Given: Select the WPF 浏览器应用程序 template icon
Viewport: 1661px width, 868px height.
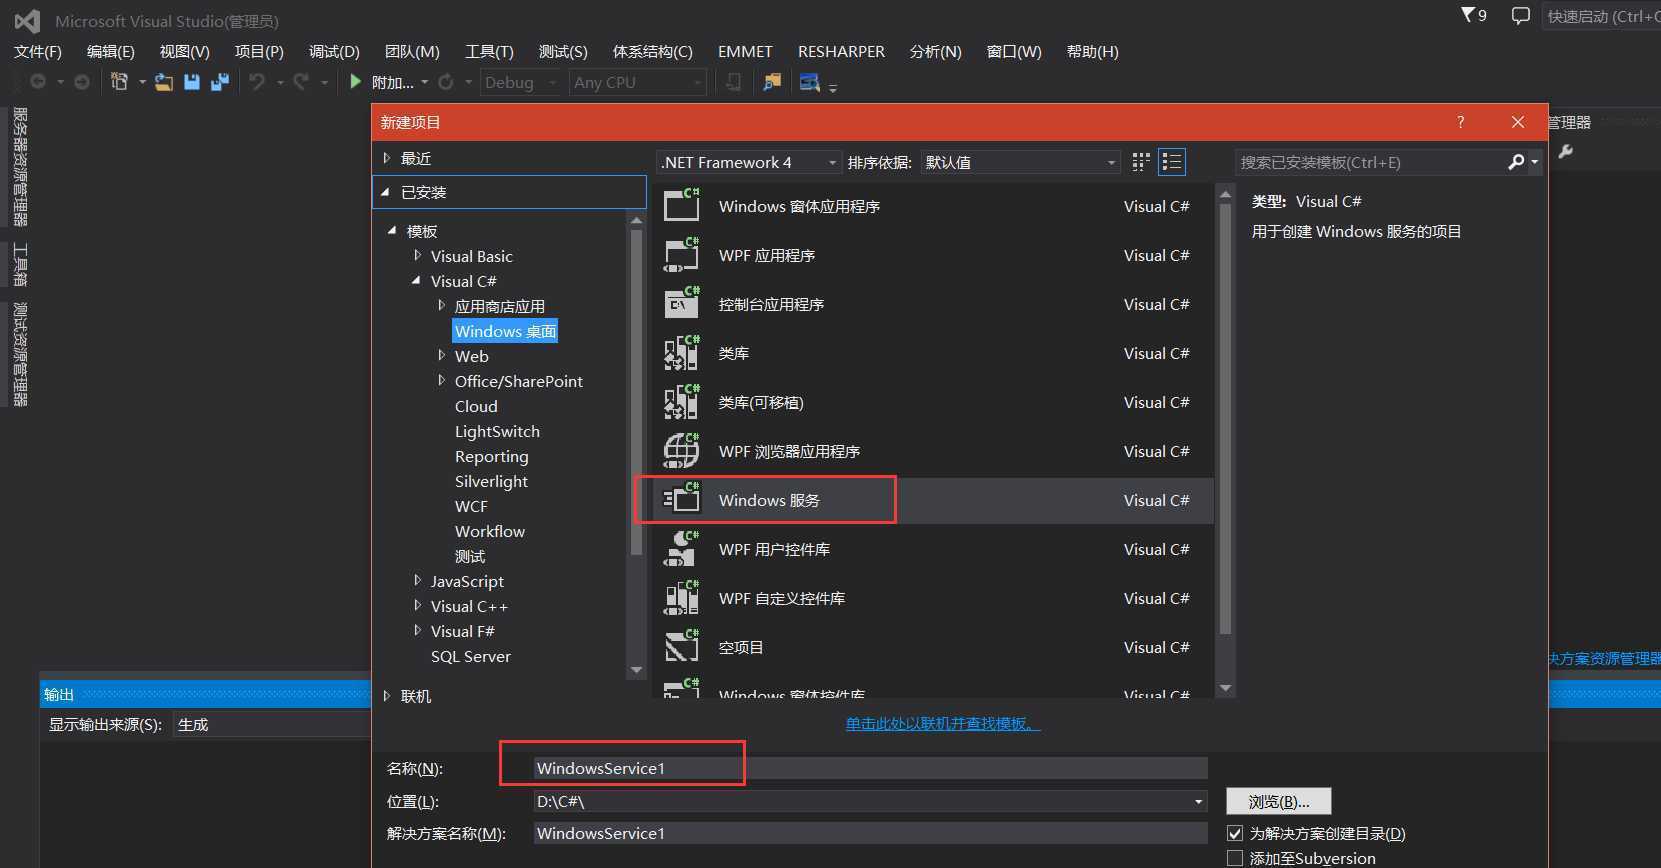Looking at the screenshot, I should coord(682,451).
